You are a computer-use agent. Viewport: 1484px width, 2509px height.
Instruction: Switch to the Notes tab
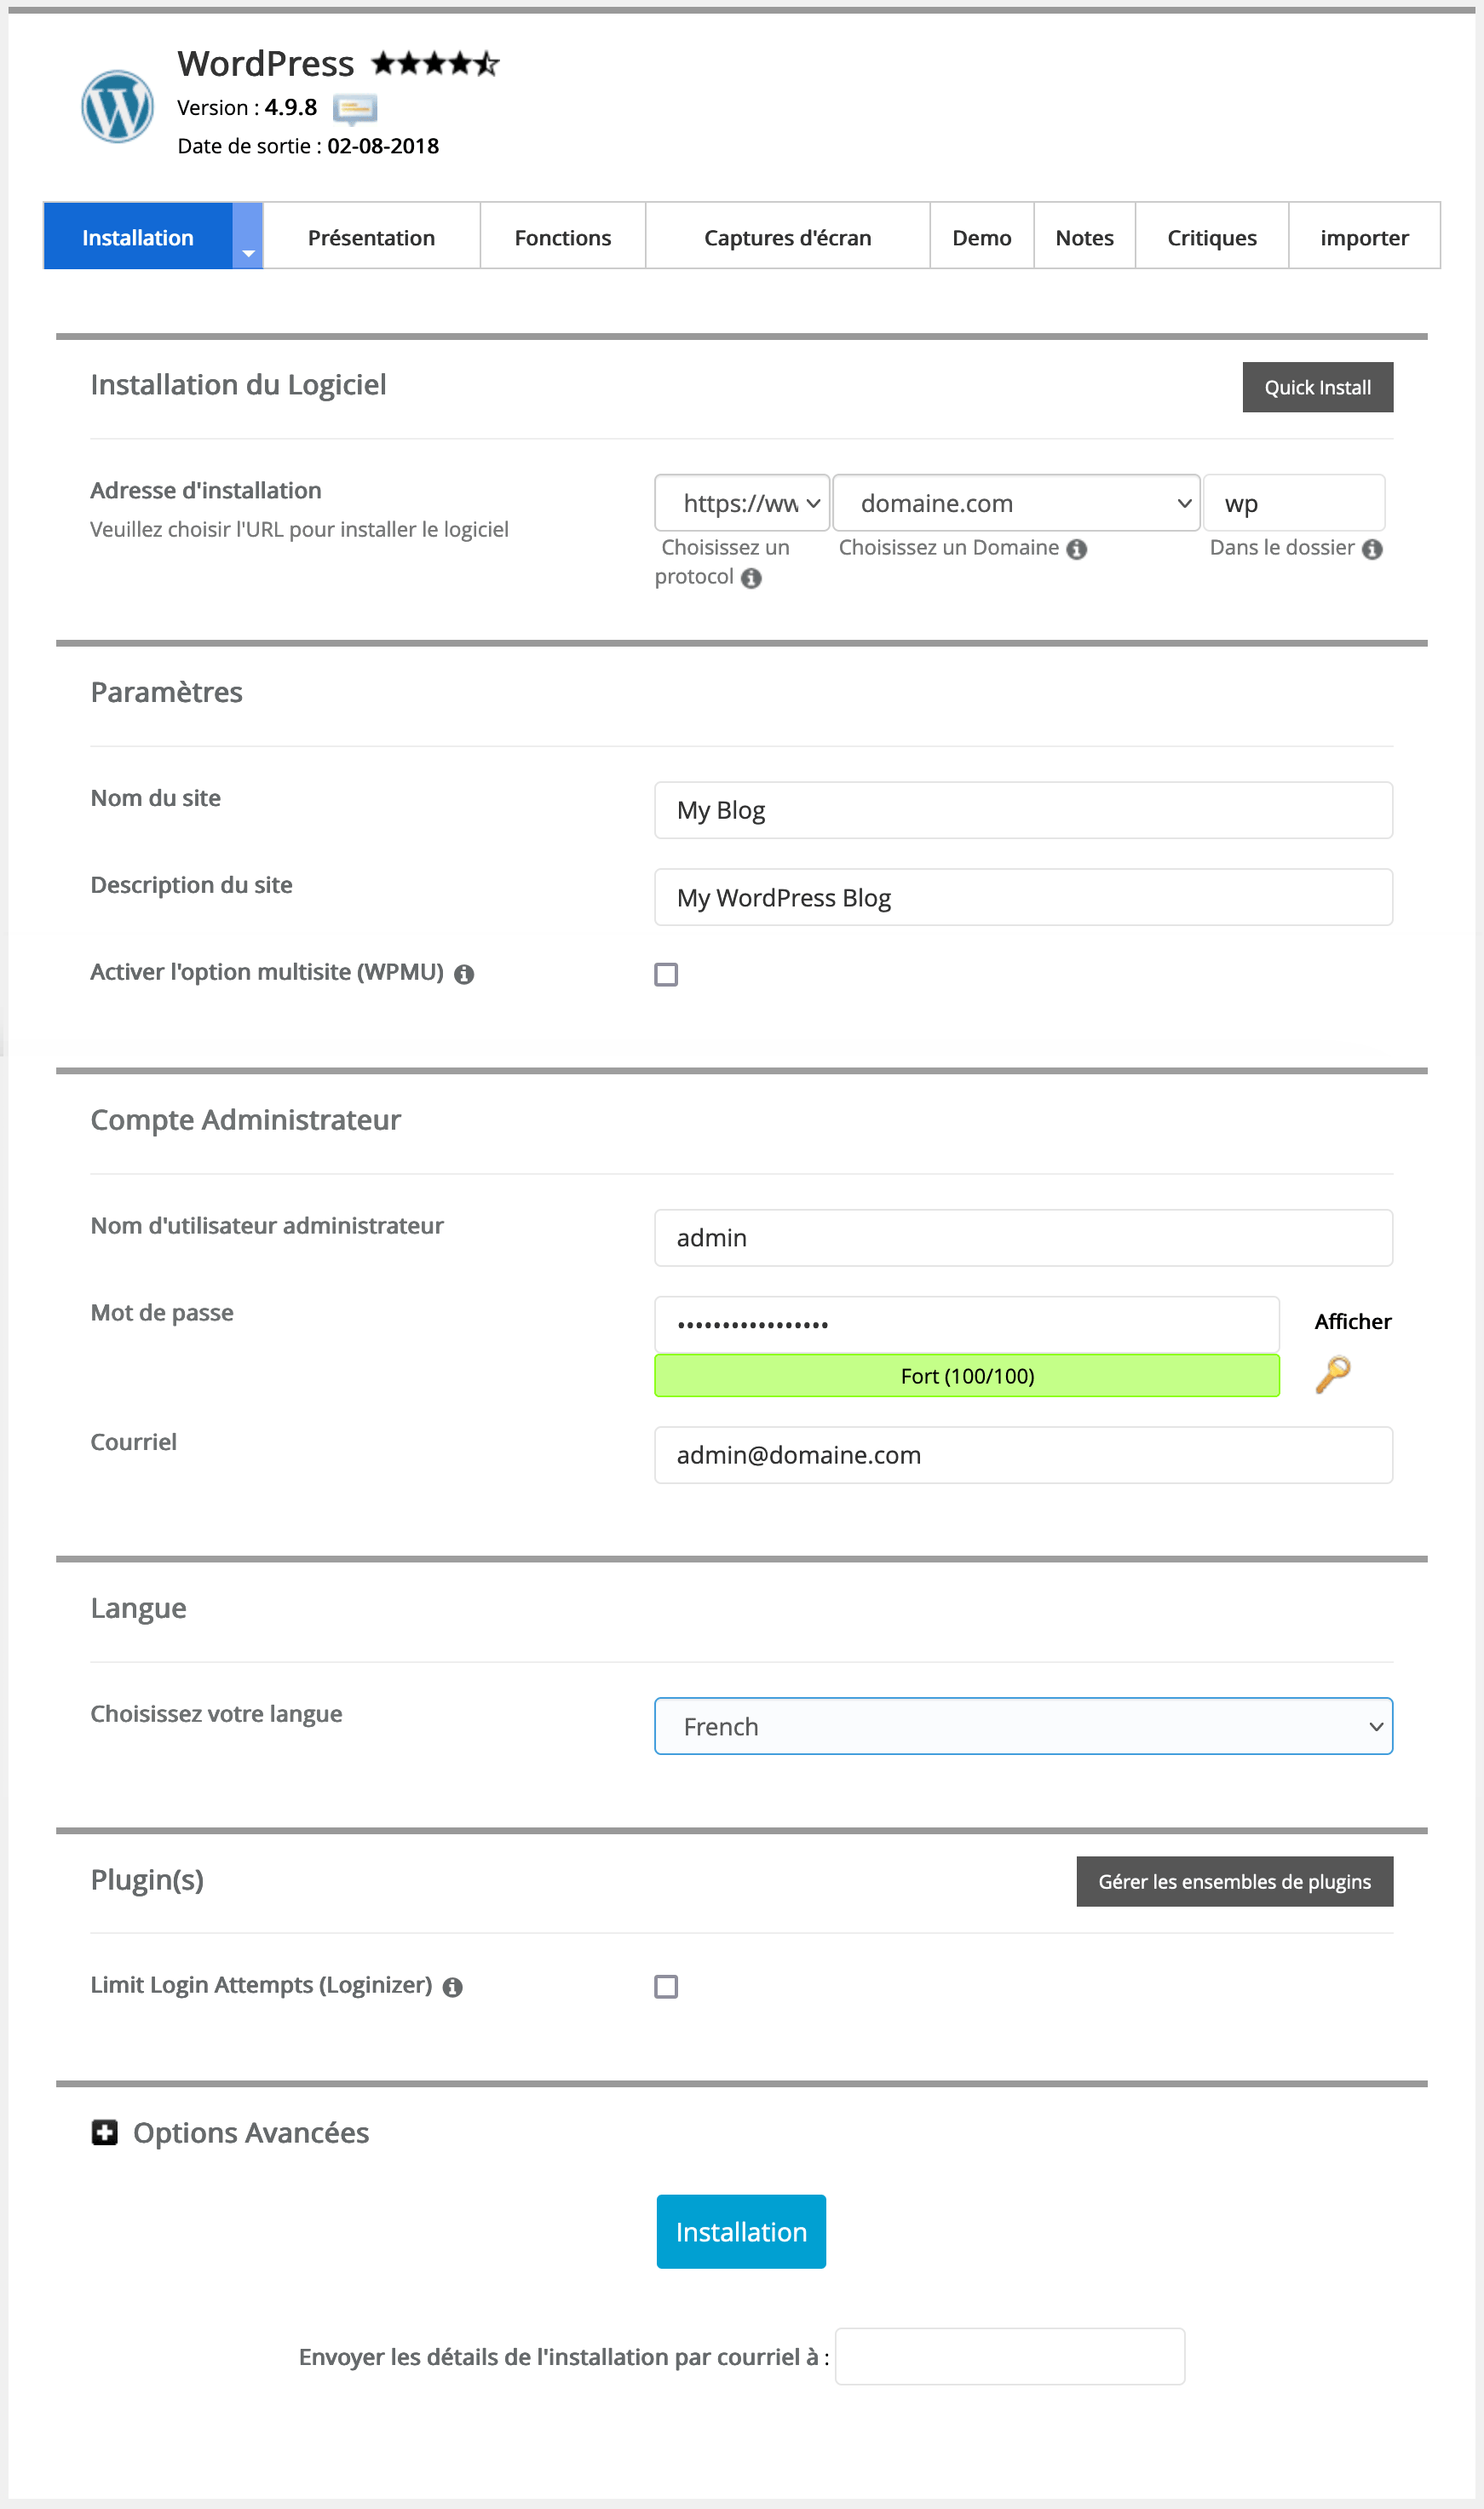pyautogui.click(x=1084, y=236)
